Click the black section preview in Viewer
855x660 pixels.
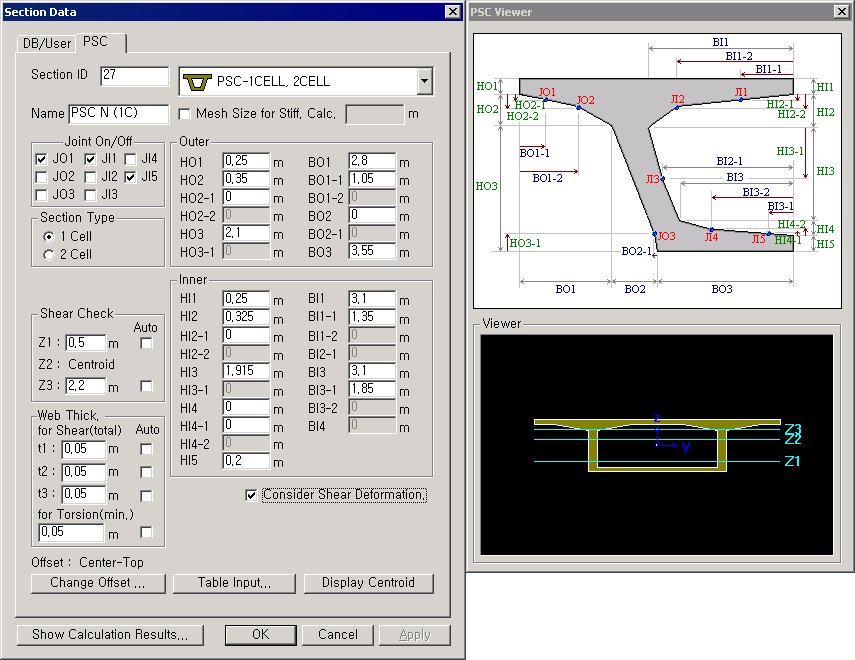point(657,445)
